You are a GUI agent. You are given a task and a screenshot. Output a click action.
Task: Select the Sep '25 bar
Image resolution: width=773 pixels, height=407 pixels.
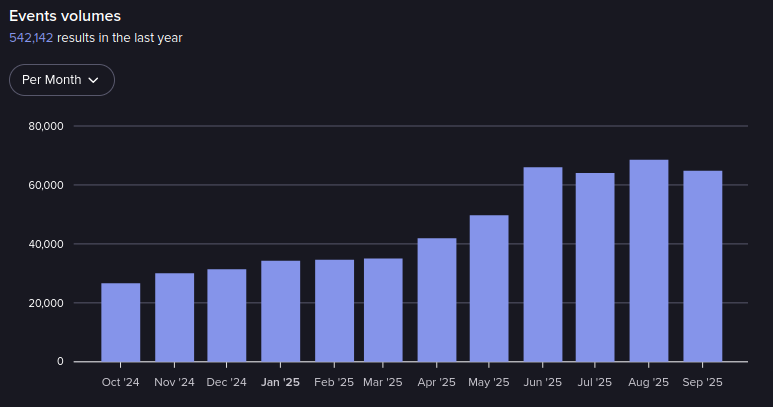(x=702, y=266)
